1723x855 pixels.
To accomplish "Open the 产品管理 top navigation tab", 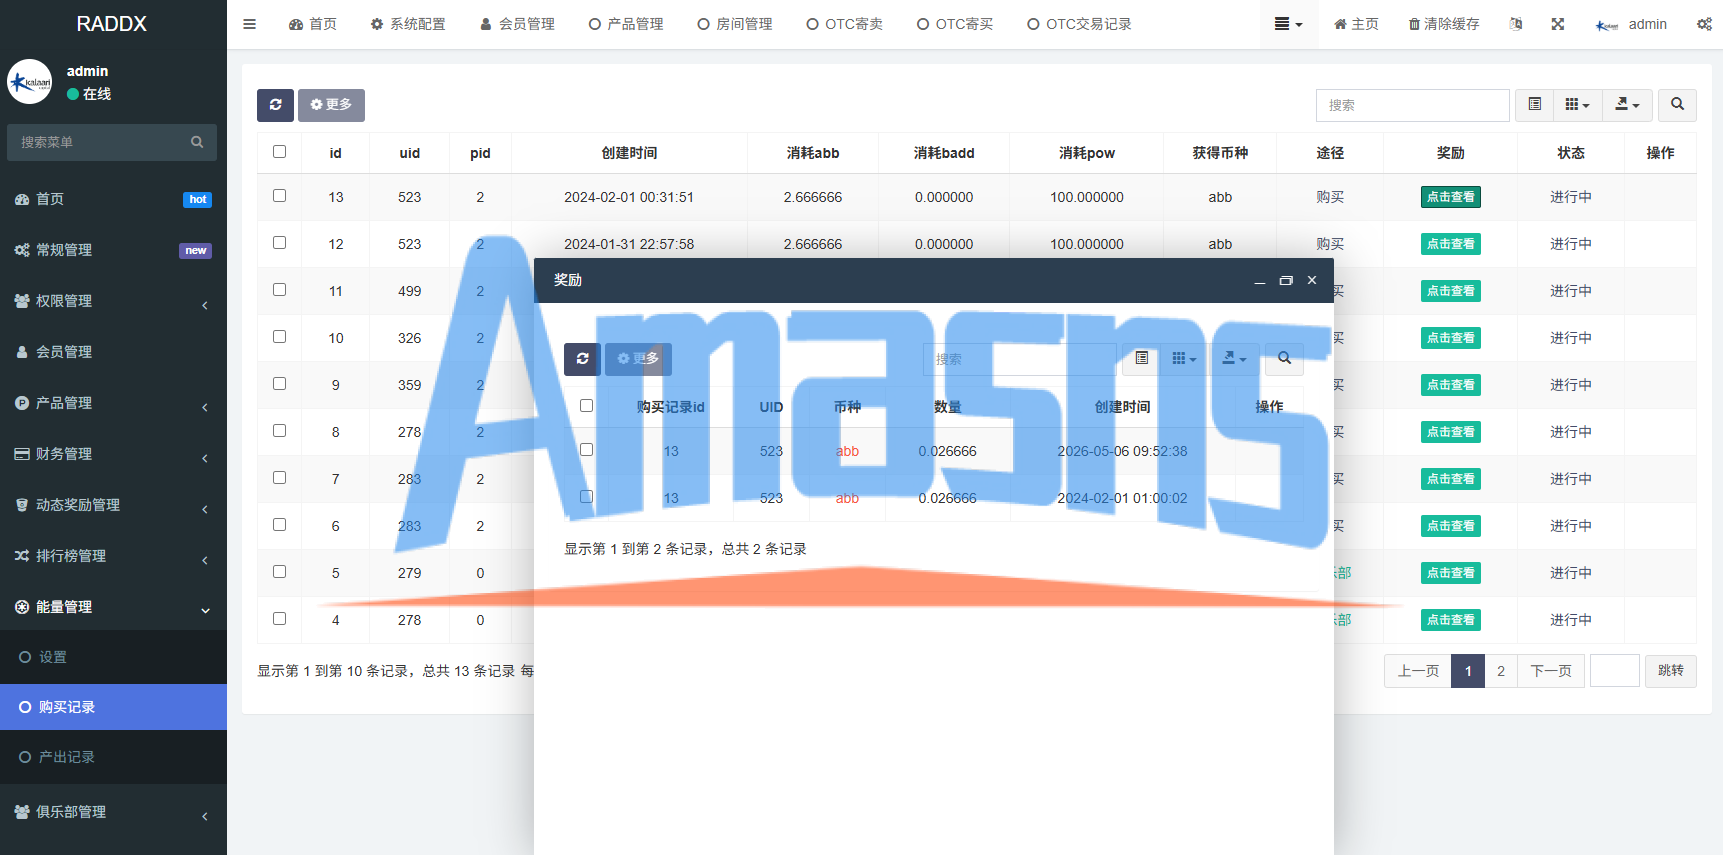I will click(x=626, y=24).
